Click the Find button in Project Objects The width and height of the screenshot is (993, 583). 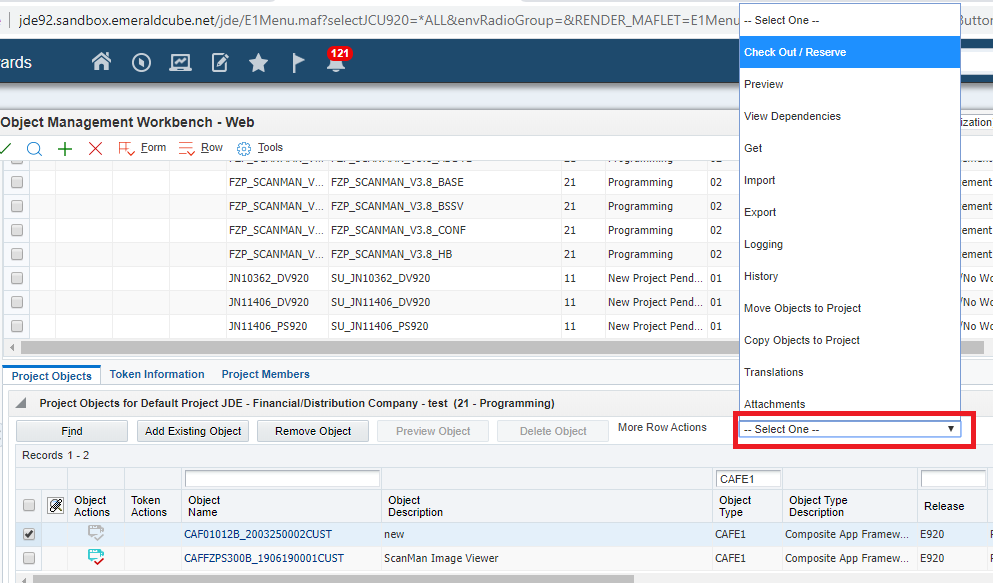coord(72,431)
